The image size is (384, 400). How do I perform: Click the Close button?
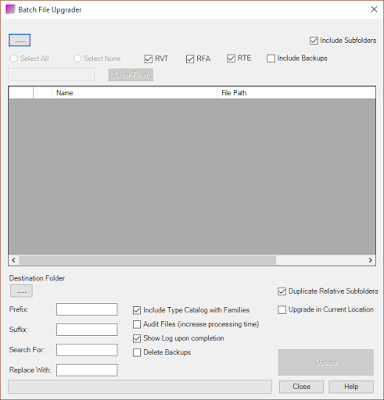click(301, 386)
